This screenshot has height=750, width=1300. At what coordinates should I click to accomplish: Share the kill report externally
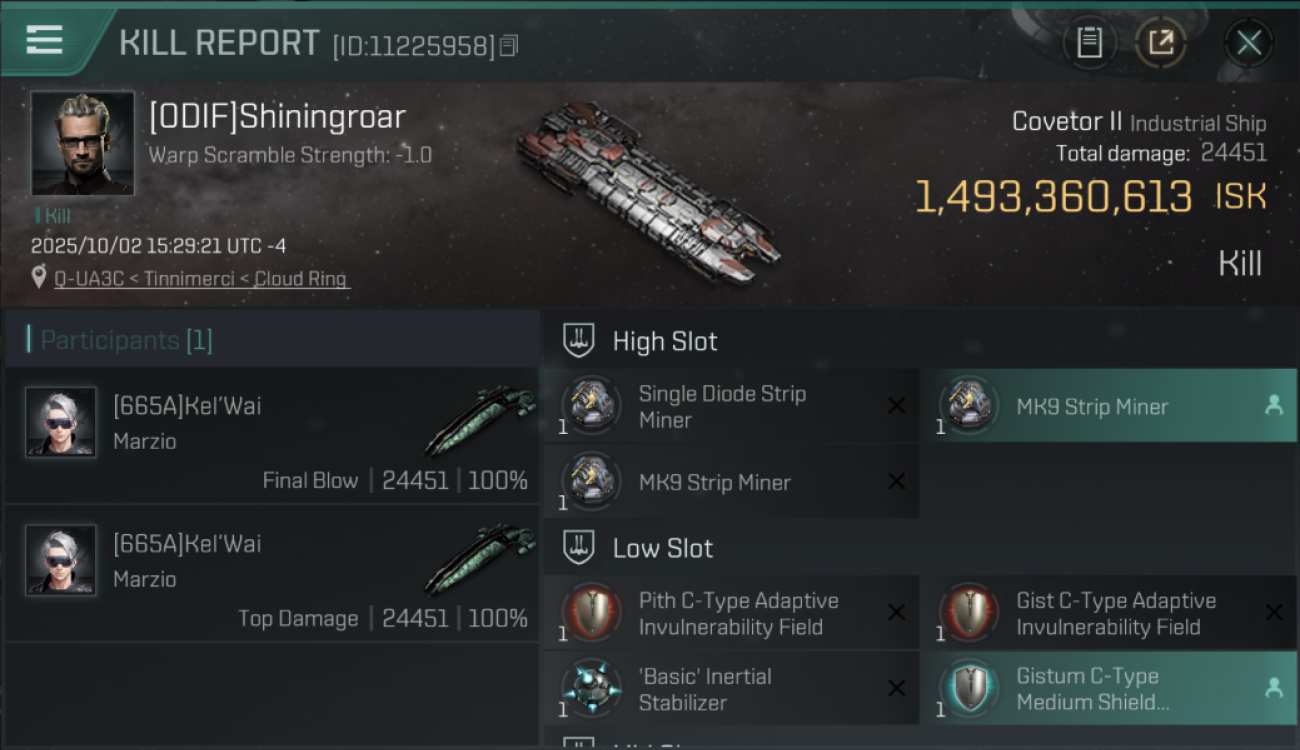click(1160, 42)
